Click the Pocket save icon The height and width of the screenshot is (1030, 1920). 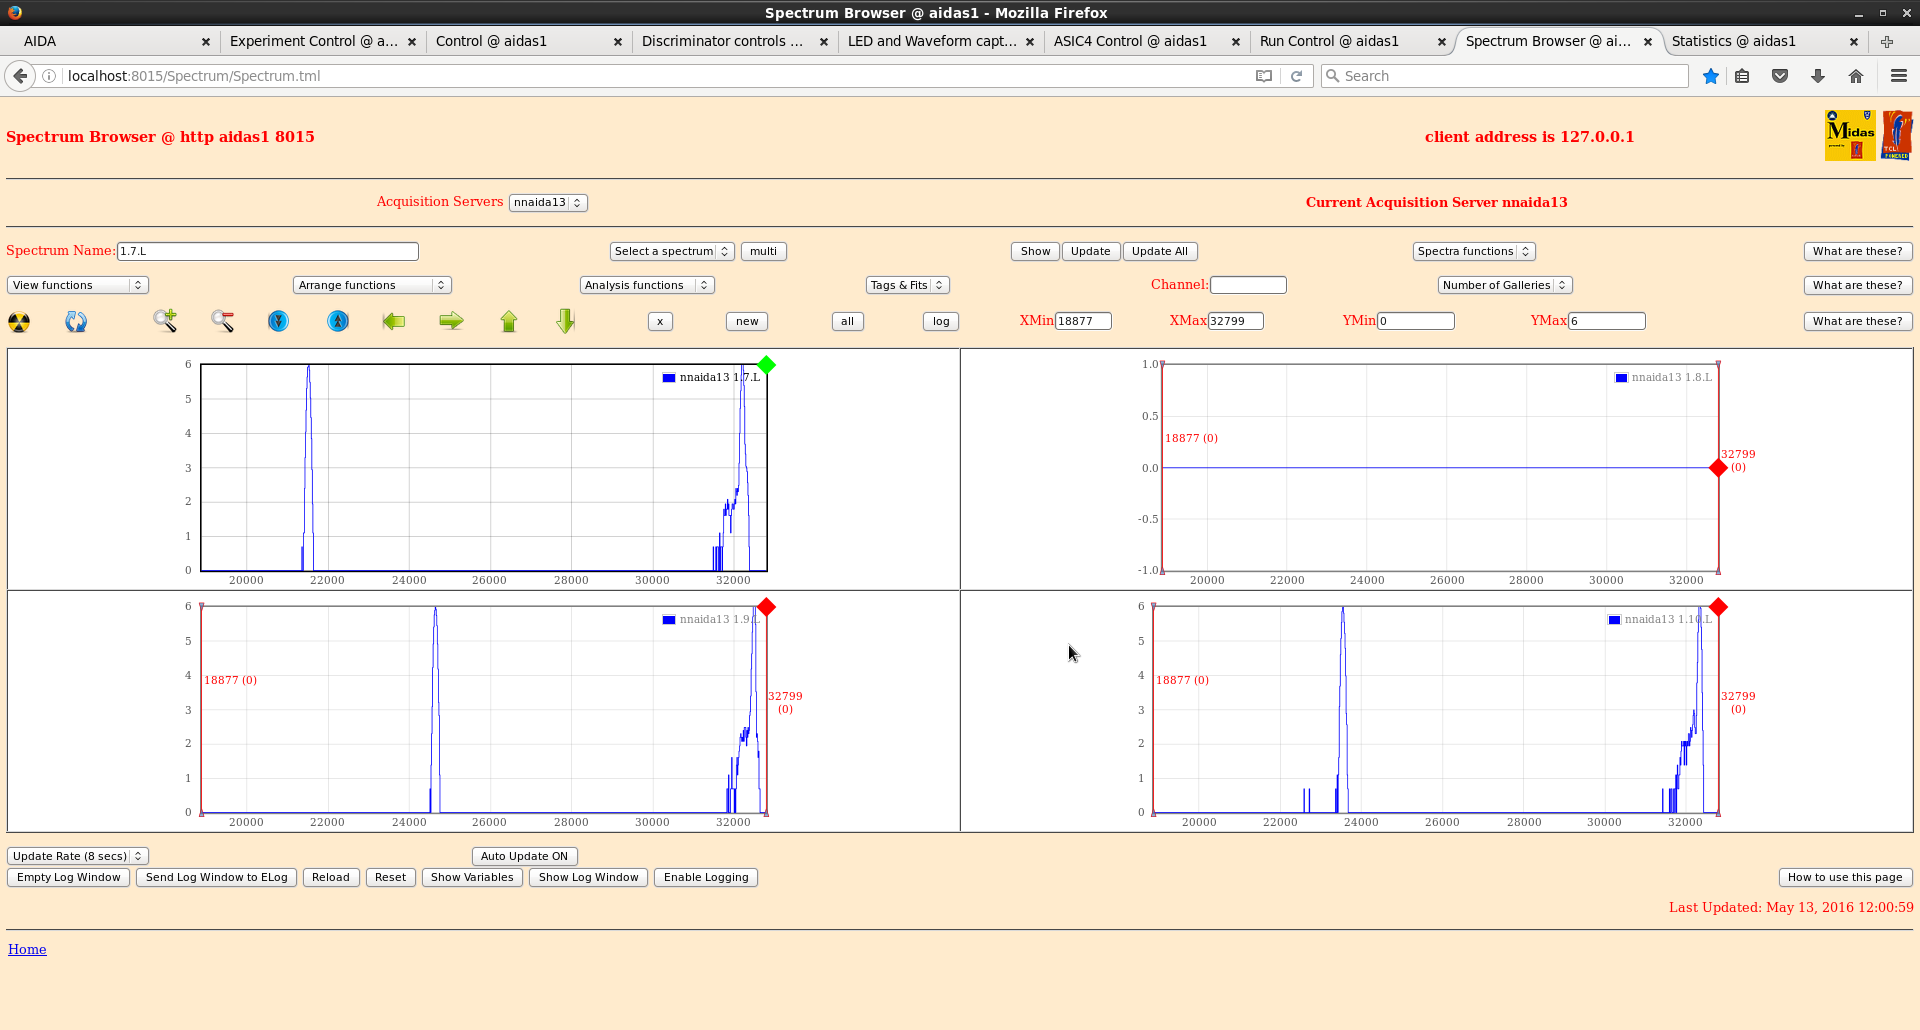pos(1780,76)
